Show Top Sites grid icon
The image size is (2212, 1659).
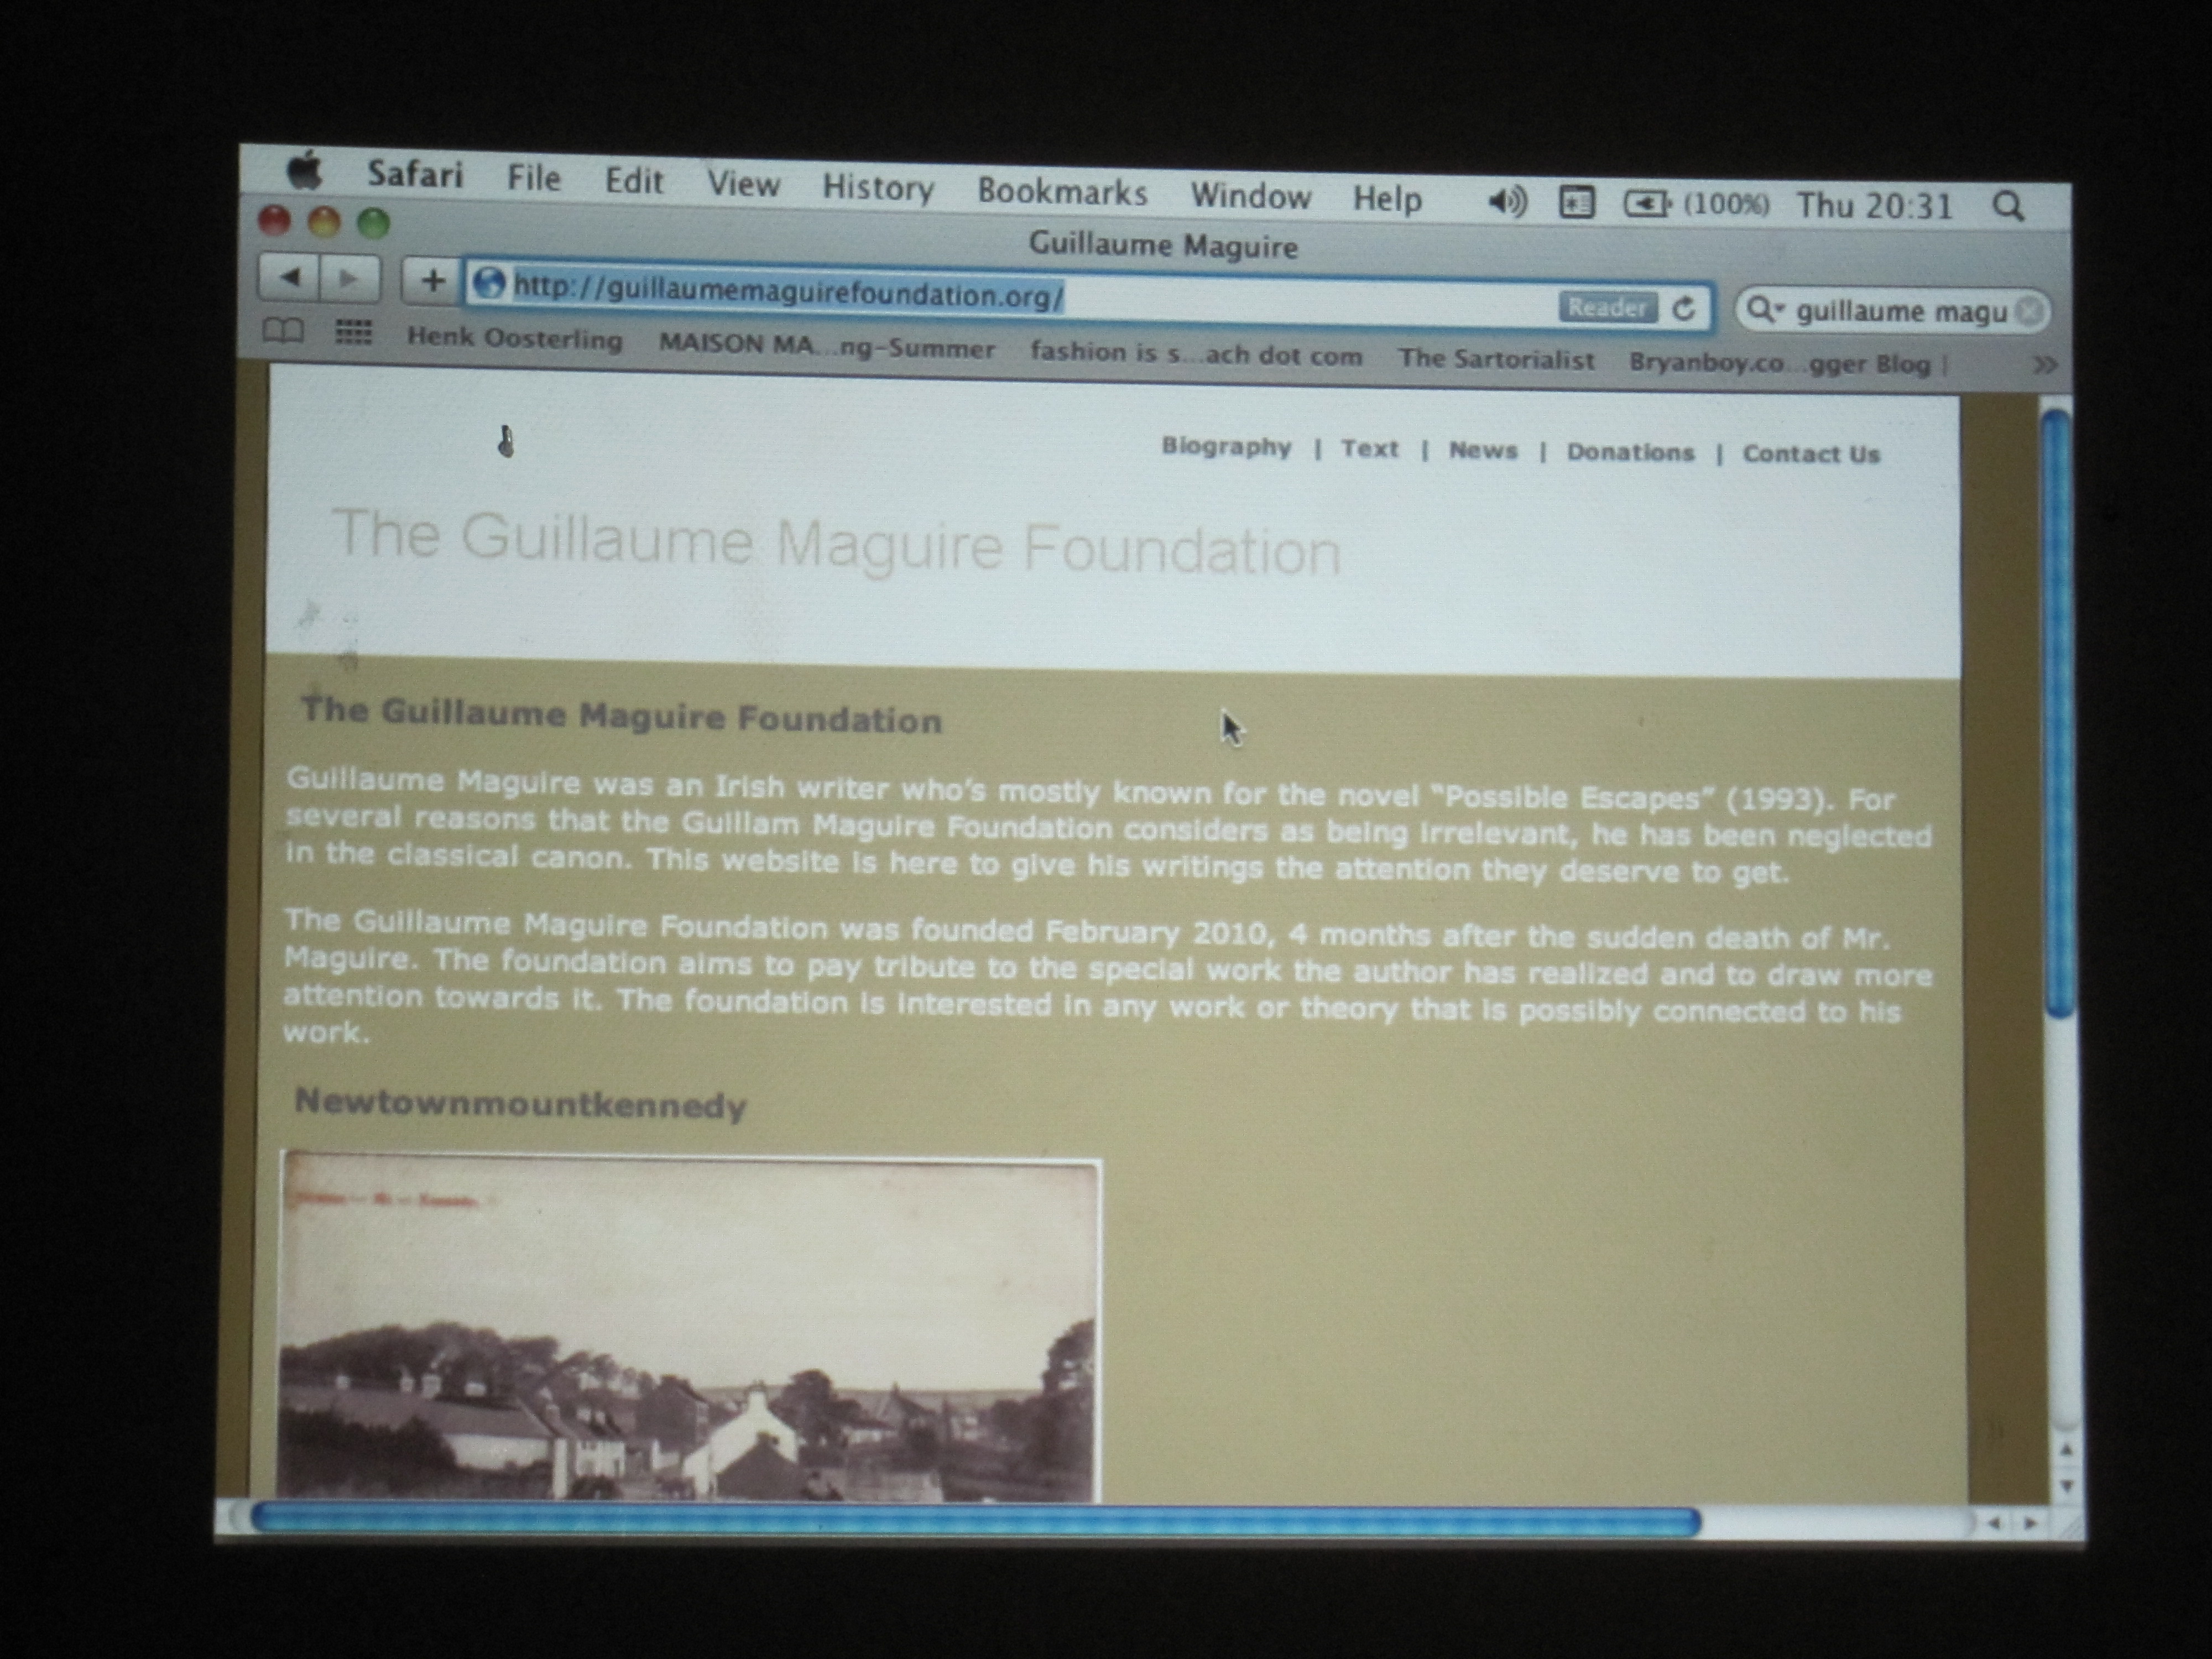pos(353,332)
